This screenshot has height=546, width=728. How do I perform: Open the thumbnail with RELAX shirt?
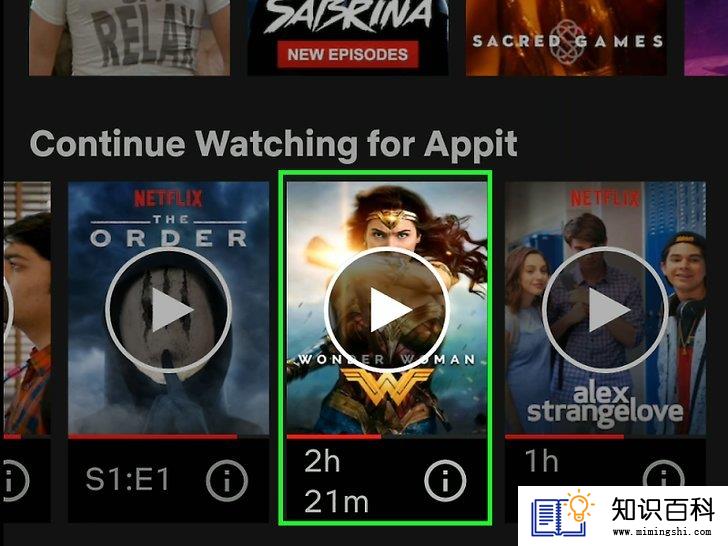coord(129,37)
